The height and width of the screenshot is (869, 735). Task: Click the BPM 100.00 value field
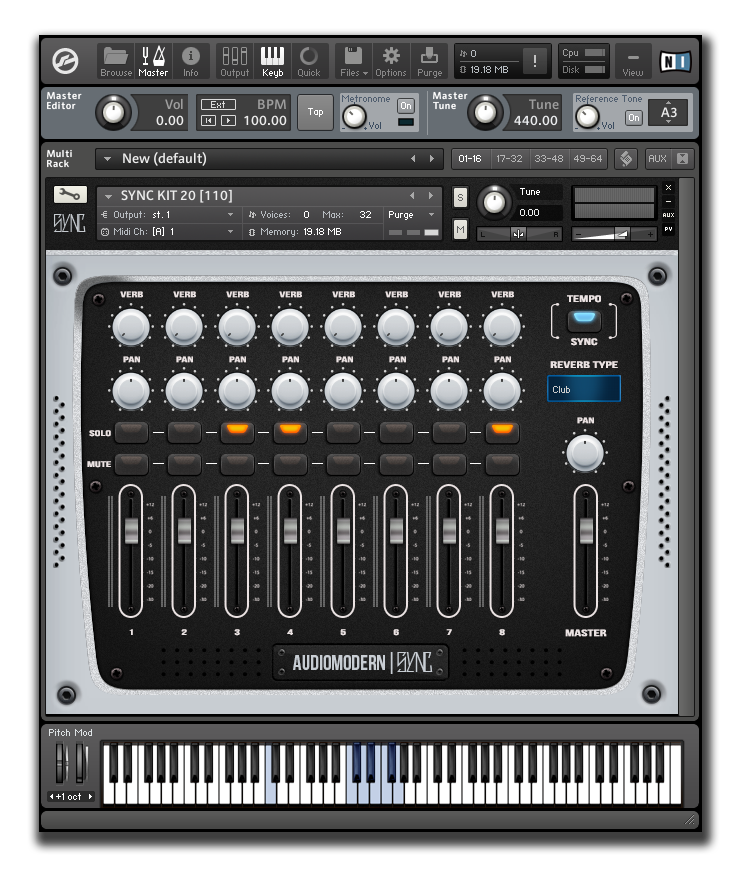[265, 120]
